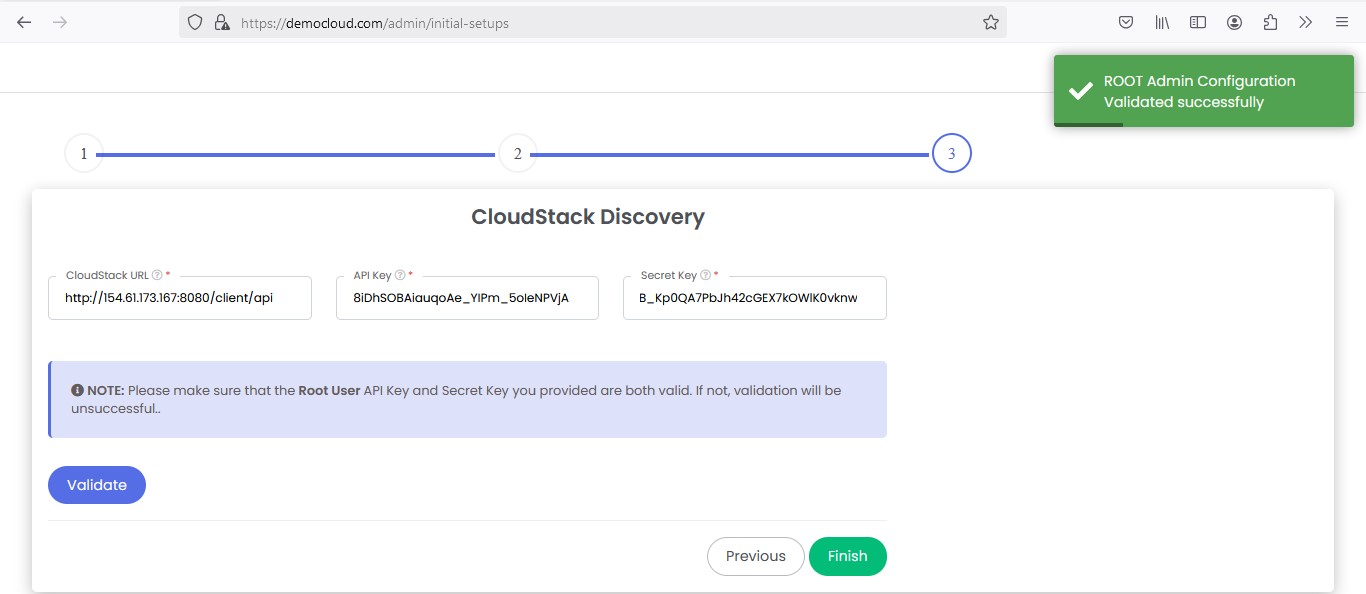Image resolution: width=1366 pixels, height=594 pixels.
Task: Click the 'CloudStack URL' field label
Action: (107, 275)
